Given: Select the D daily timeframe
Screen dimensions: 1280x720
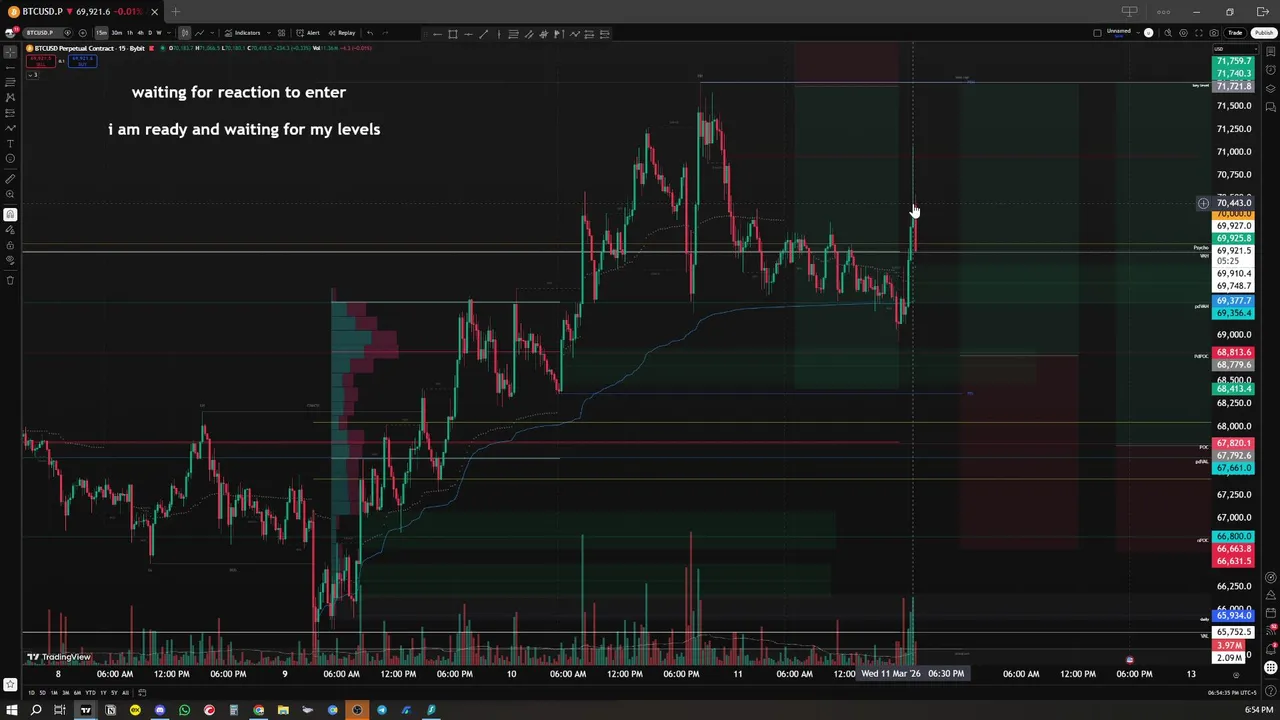Looking at the screenshot, I should click(150, 33).
